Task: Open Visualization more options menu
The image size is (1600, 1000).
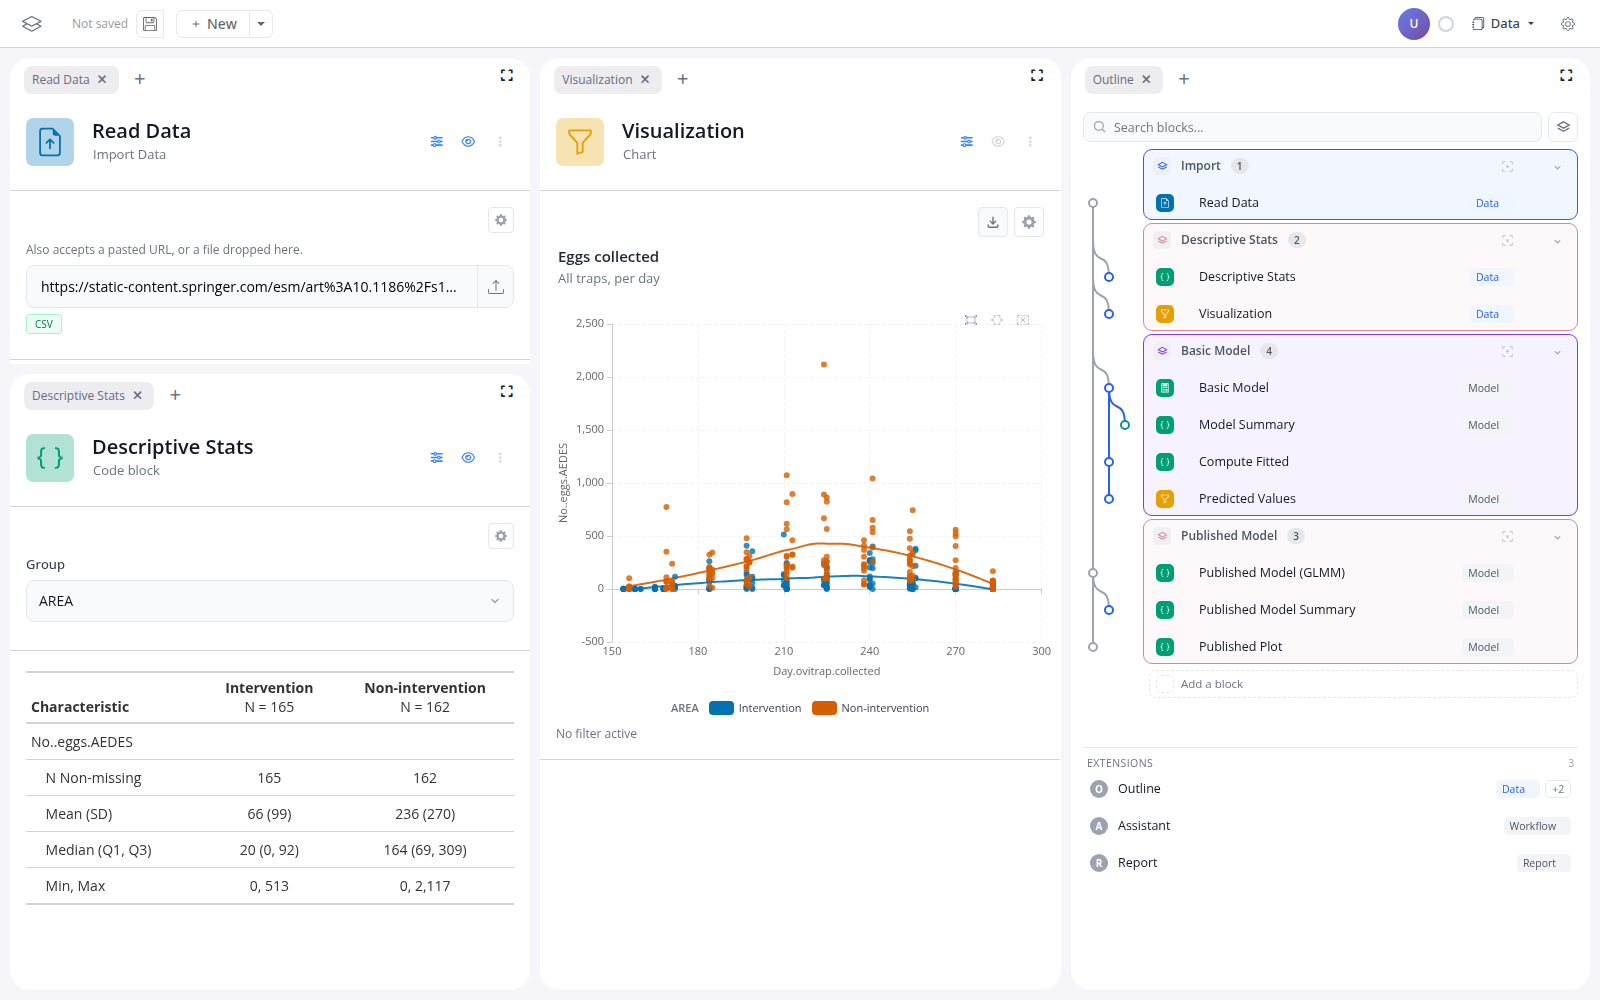Action: pos(1030,142)
